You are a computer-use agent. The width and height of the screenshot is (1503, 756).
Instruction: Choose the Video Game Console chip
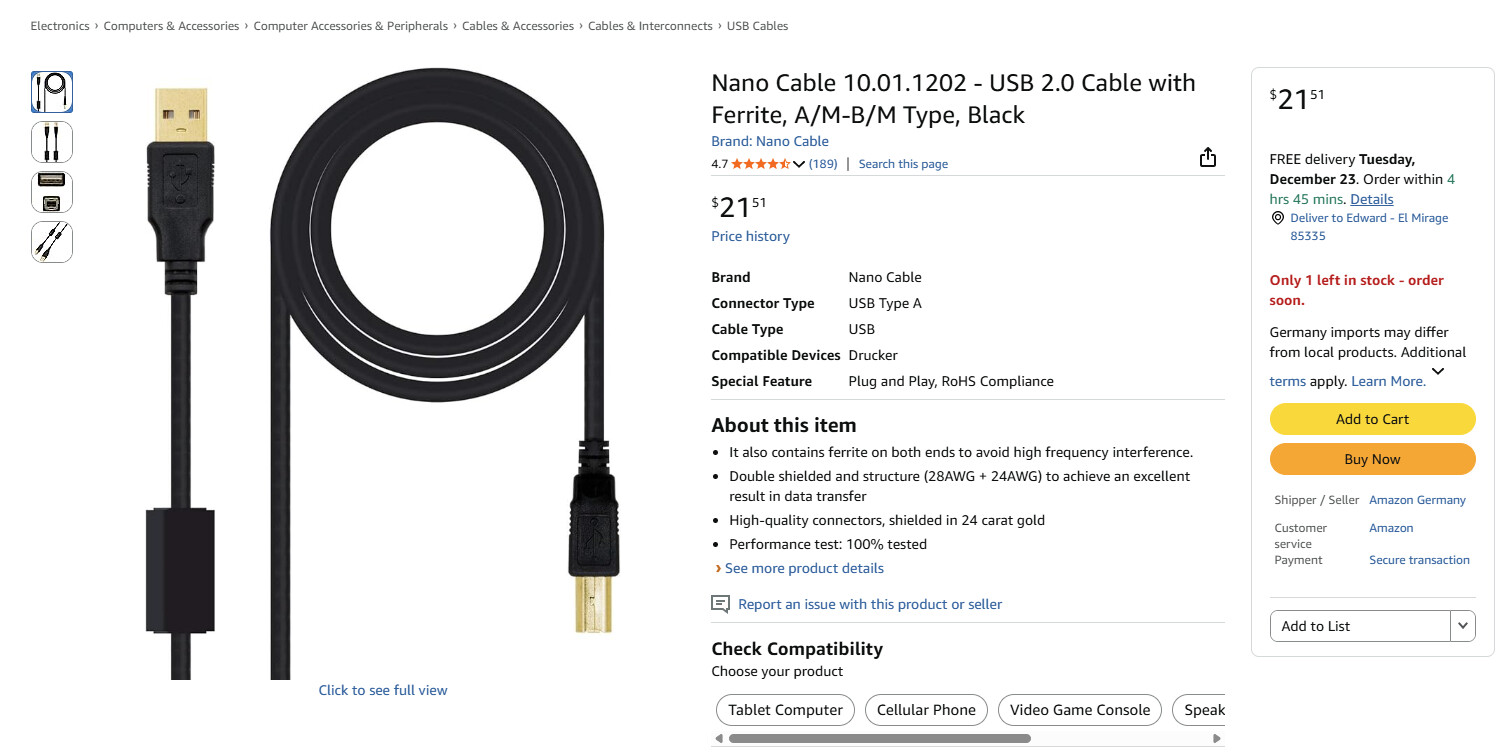tap(1079, 710)
